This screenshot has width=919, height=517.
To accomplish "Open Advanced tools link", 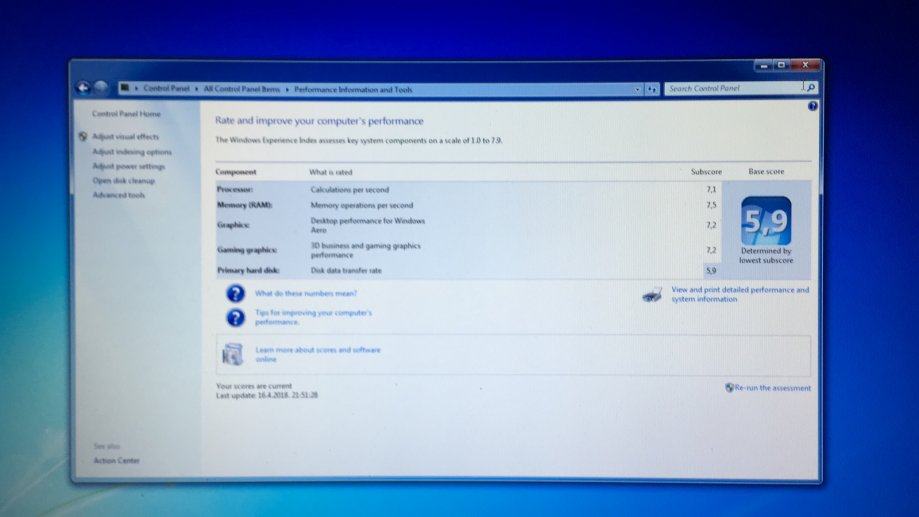I will pos(118,195).
